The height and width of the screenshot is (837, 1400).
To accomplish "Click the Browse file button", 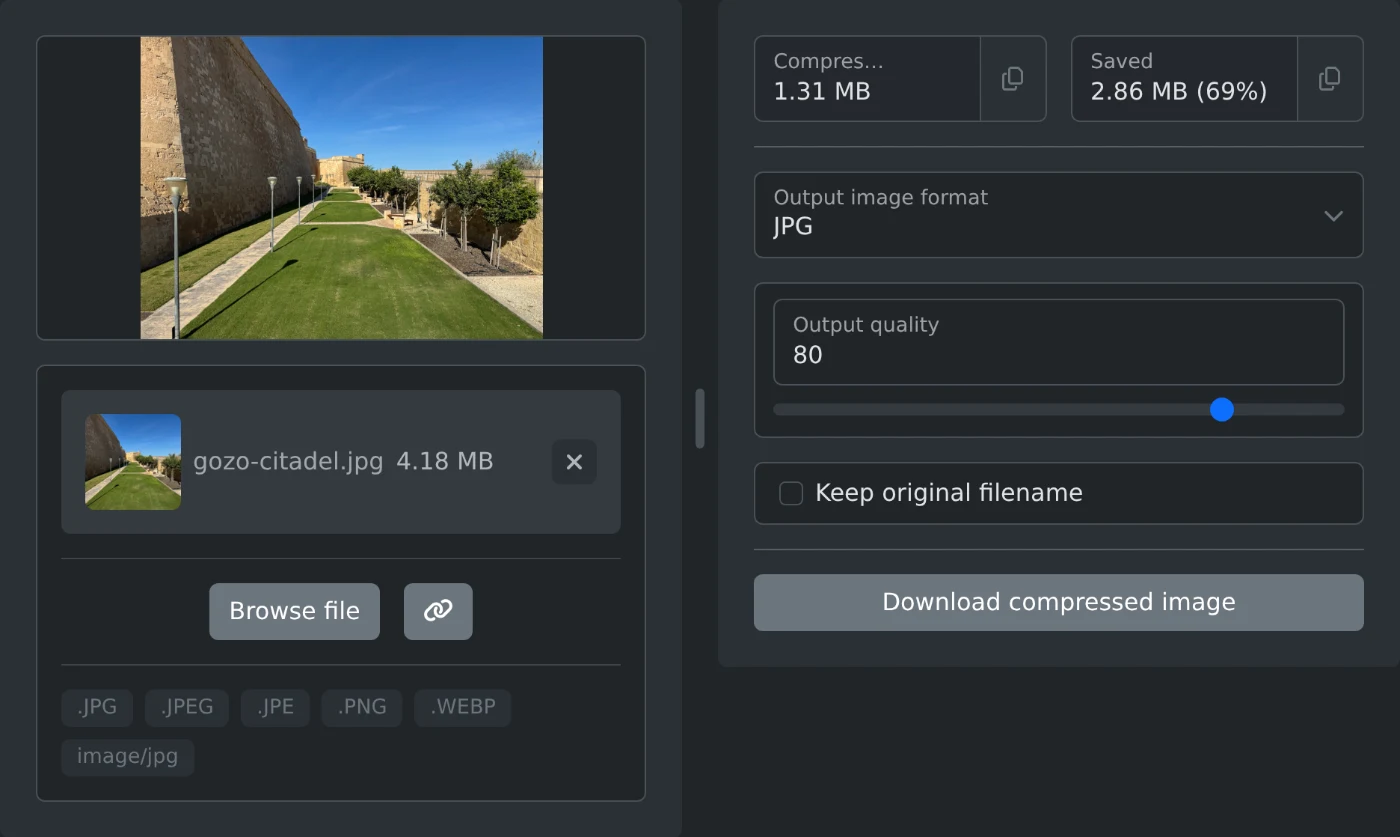I will click(x=294, y=611).
